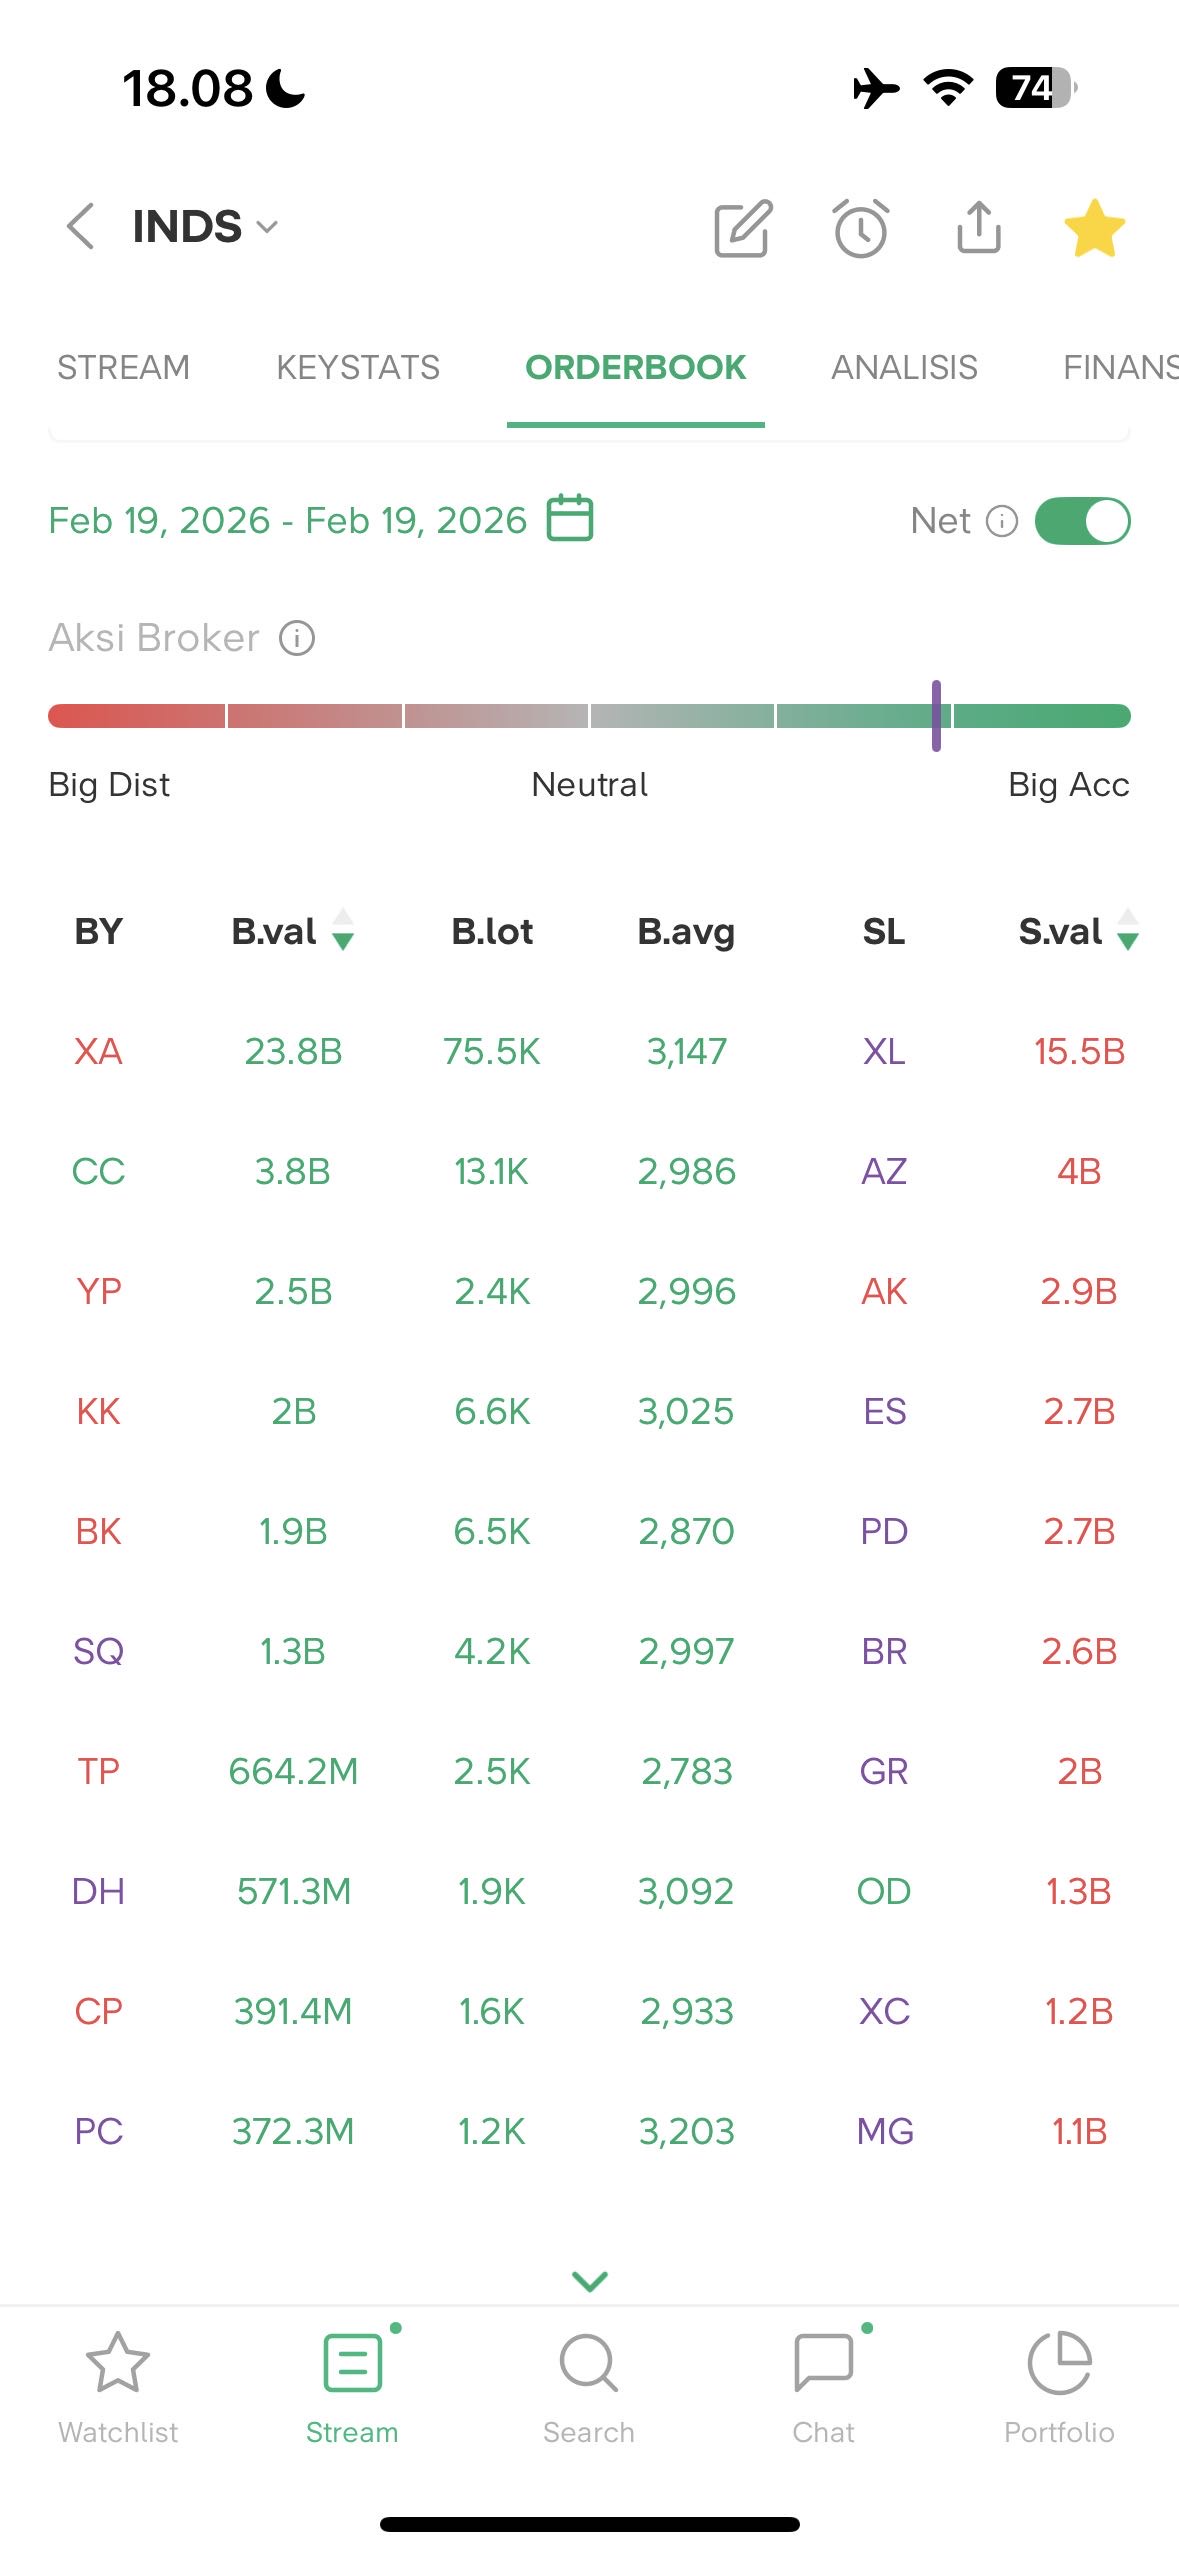
Task: Open the calendar date picker icon
Action: click(x=570, y=519)
